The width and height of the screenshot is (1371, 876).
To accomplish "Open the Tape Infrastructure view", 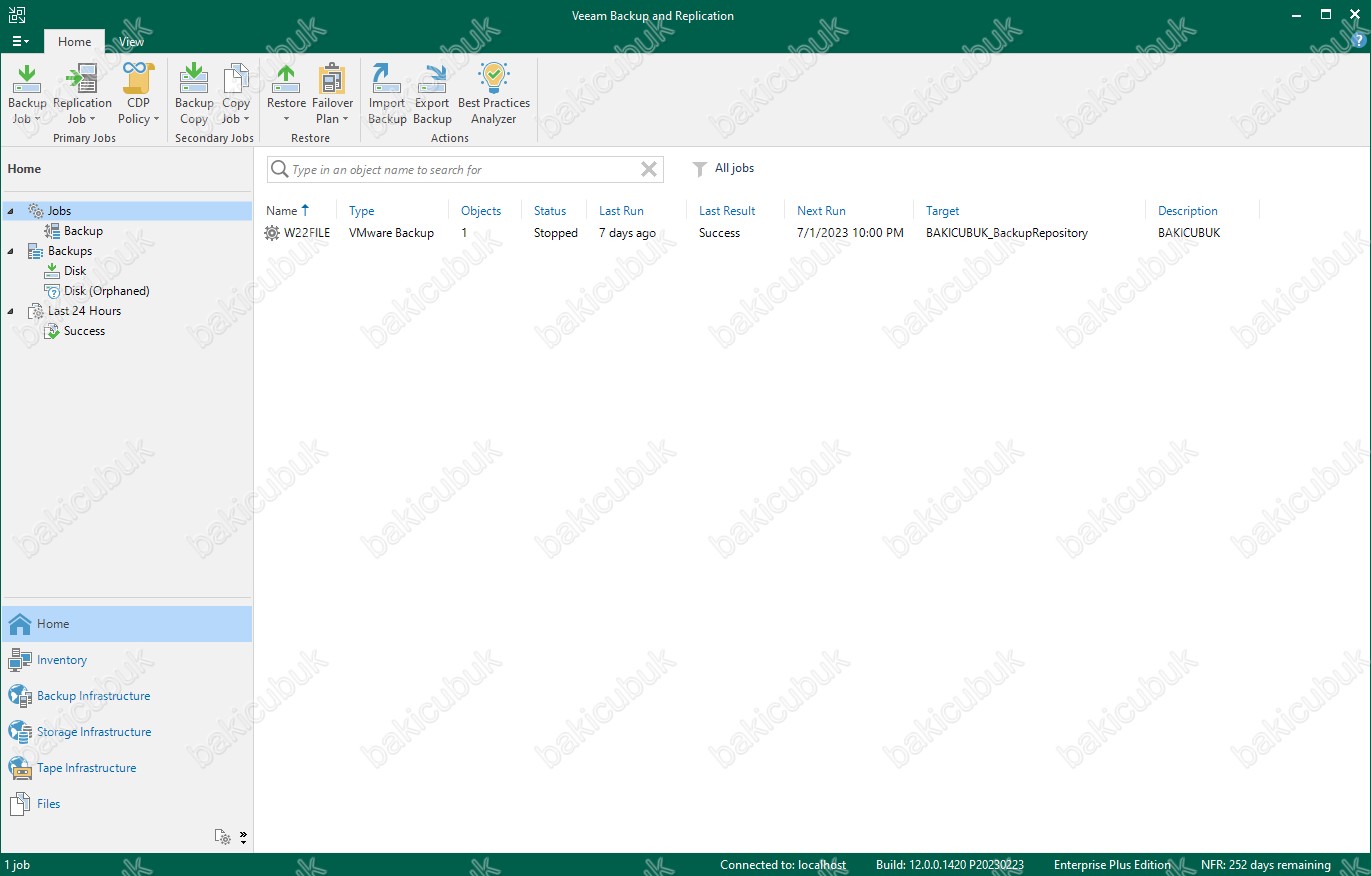I will tap(126, 768).
